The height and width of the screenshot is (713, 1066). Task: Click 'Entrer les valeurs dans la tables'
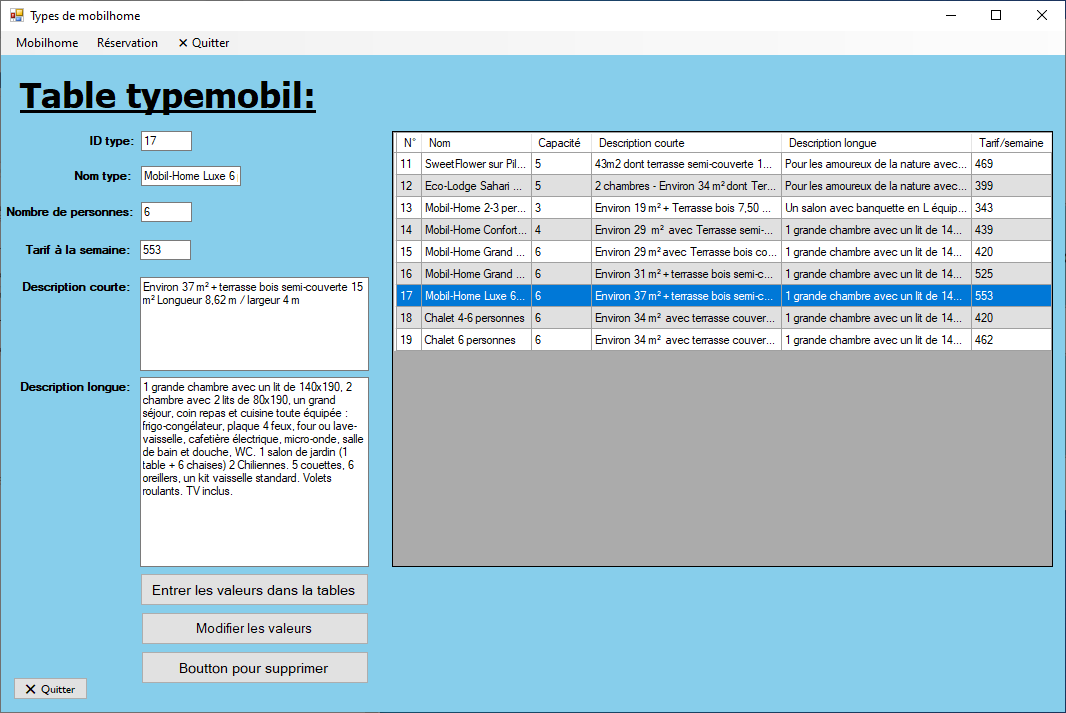254,590
